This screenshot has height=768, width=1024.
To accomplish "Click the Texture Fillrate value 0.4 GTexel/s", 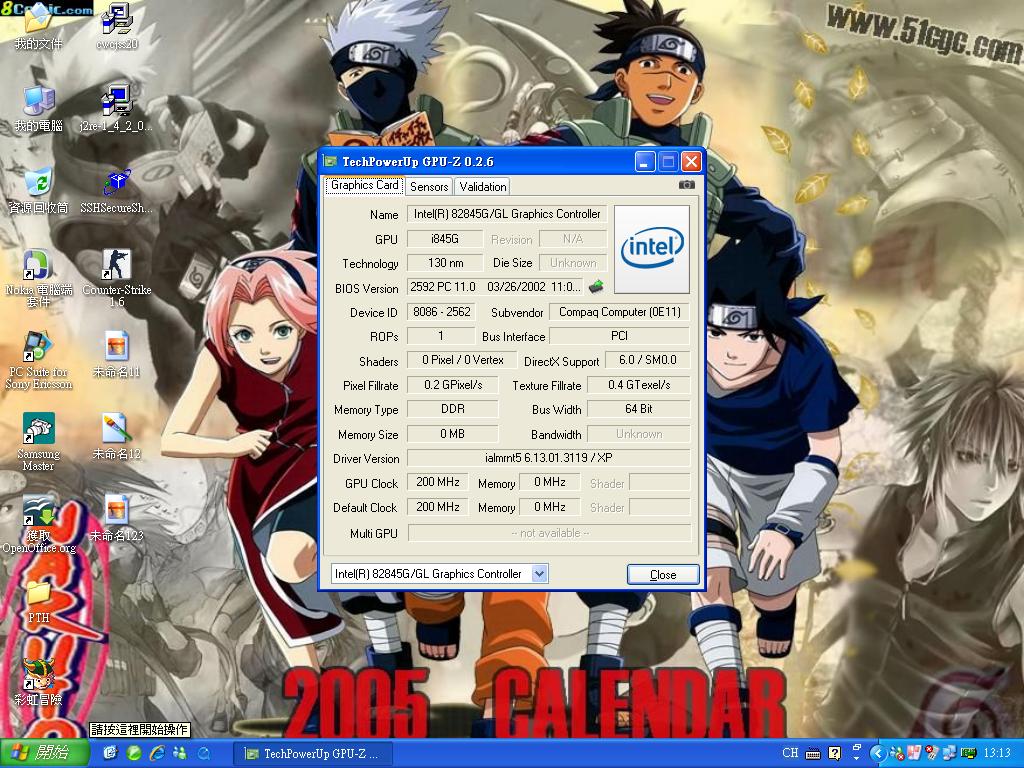I will (x=639, y=385).
